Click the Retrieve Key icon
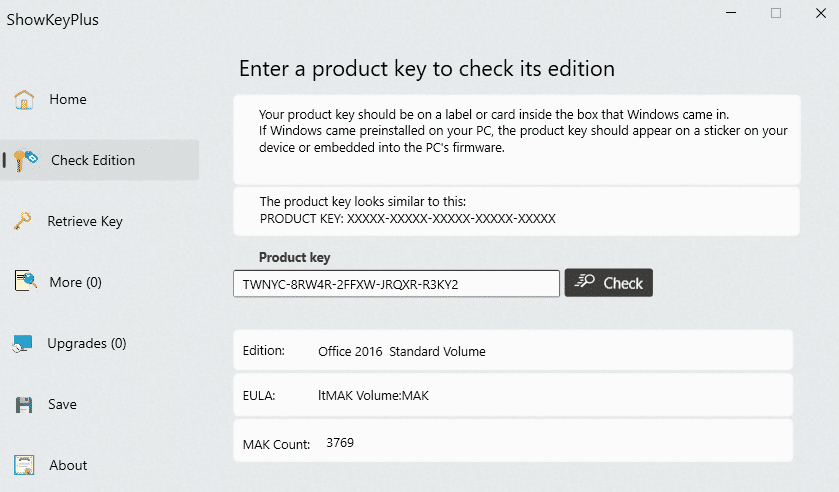 [x=24, y=221]
